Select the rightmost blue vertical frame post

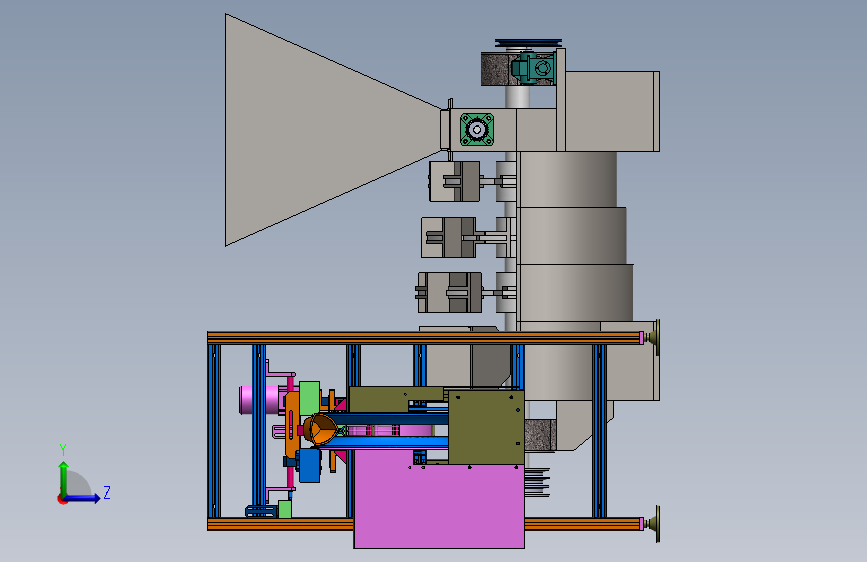point(599,431)
